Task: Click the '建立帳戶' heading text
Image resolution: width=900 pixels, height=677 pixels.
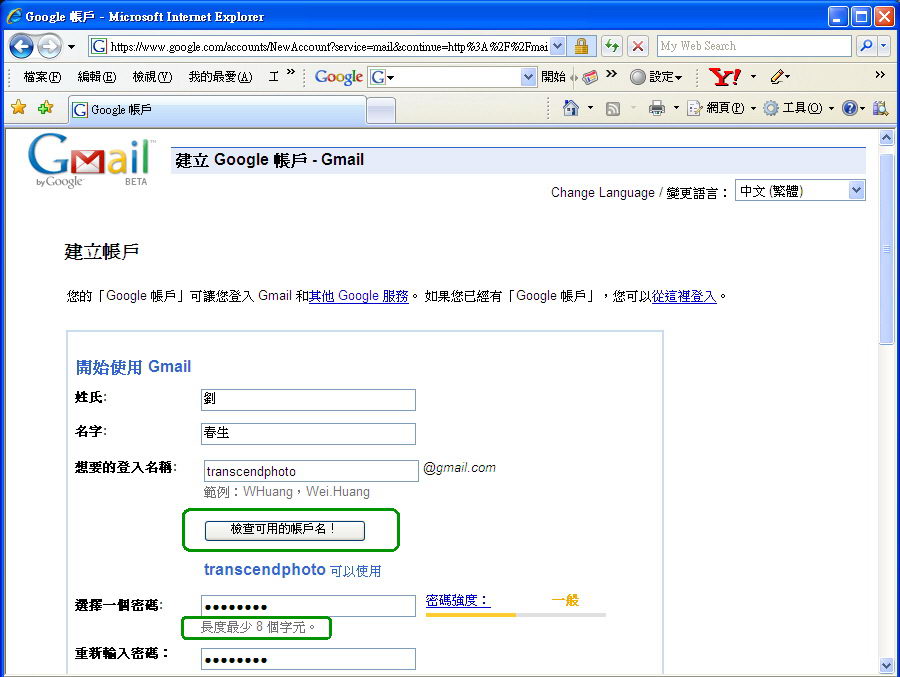Action: tap(102, 252)
